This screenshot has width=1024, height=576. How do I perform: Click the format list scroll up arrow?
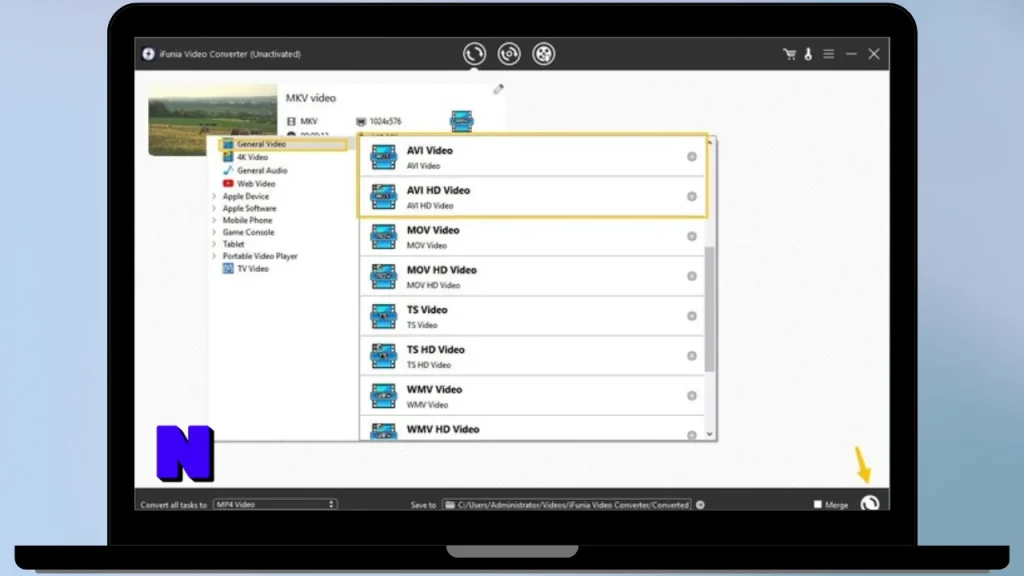(710, 142)
